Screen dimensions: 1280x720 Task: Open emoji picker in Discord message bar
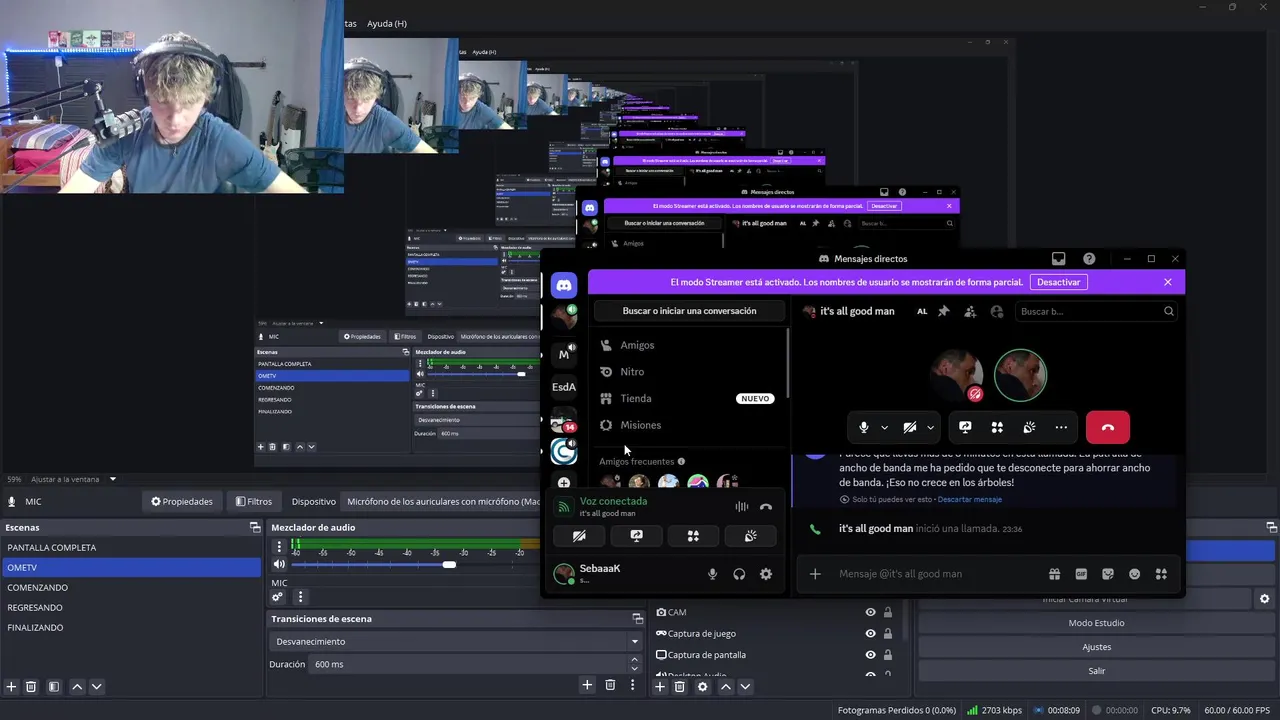[1134, 574]
